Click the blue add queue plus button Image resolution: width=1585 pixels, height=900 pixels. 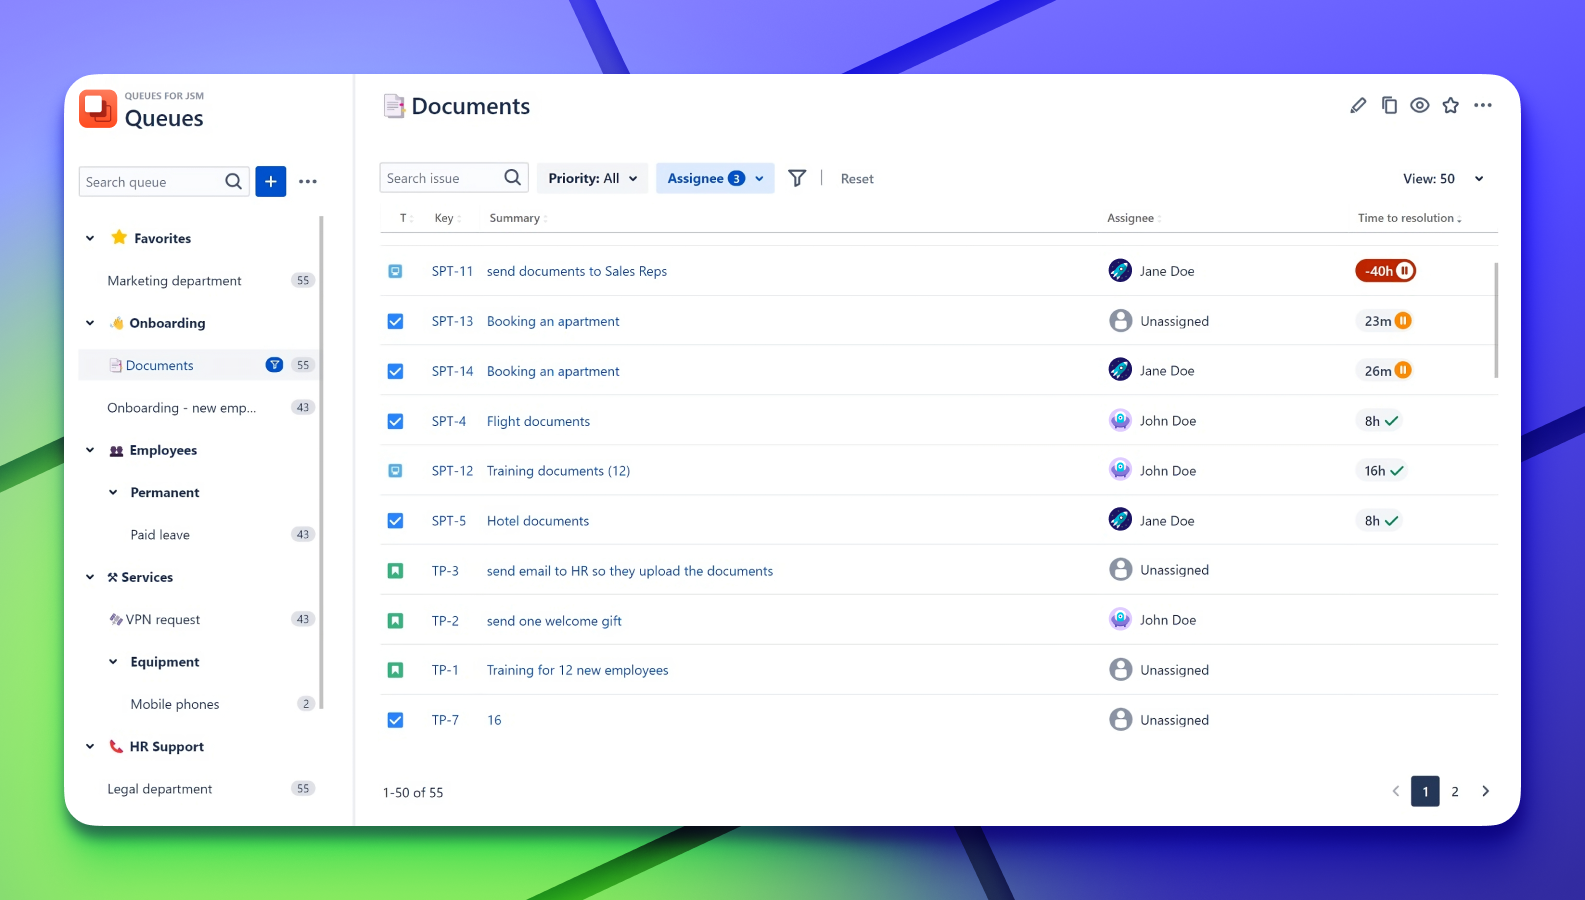pos(271,181)
